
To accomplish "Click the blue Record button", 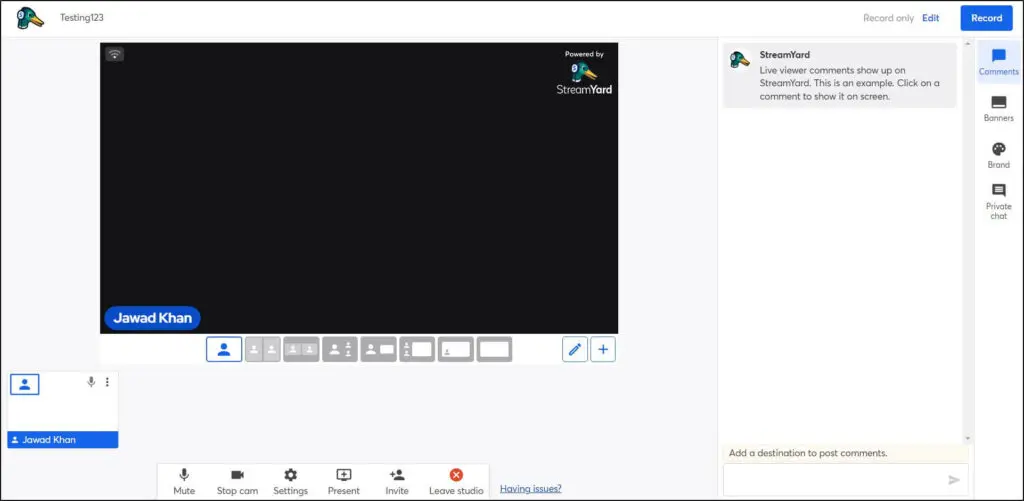I will point(986,18).
